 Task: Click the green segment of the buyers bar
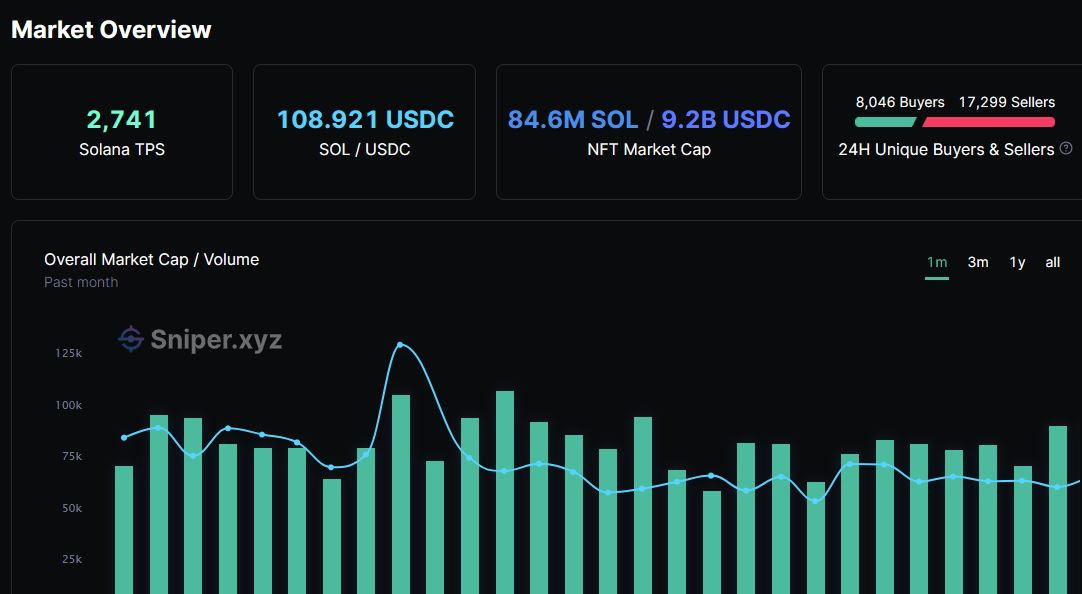pyautogui.click(x=888, y=122)
